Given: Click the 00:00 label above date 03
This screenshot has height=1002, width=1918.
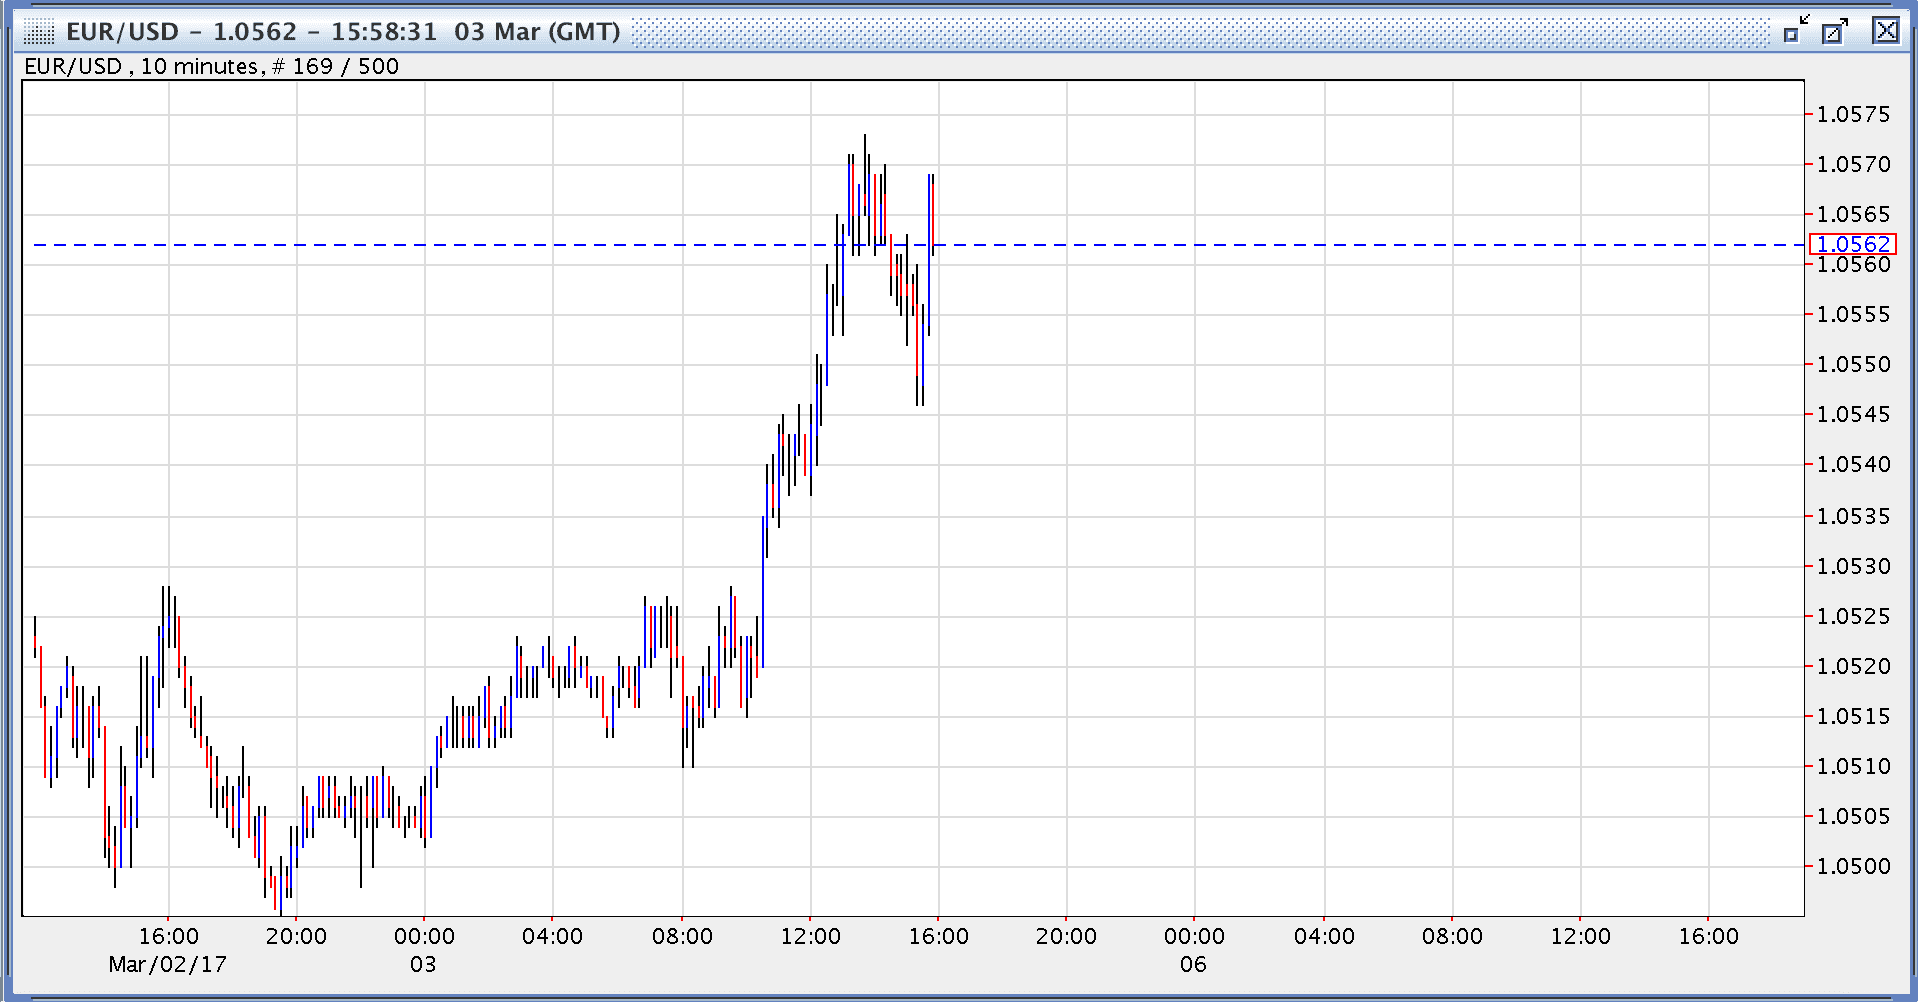Looking at the screenshot, I should pyautogui.click(x=424, y=937).
